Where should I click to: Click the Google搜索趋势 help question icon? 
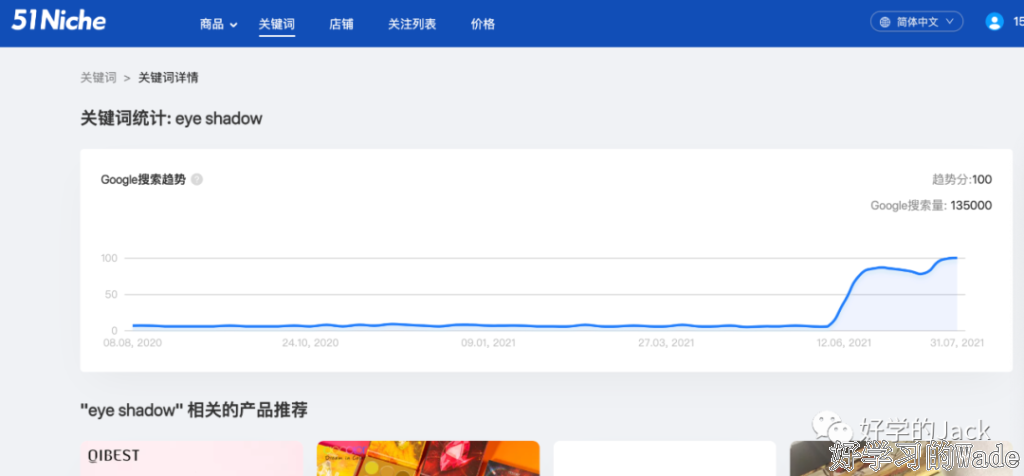(197, 180)
